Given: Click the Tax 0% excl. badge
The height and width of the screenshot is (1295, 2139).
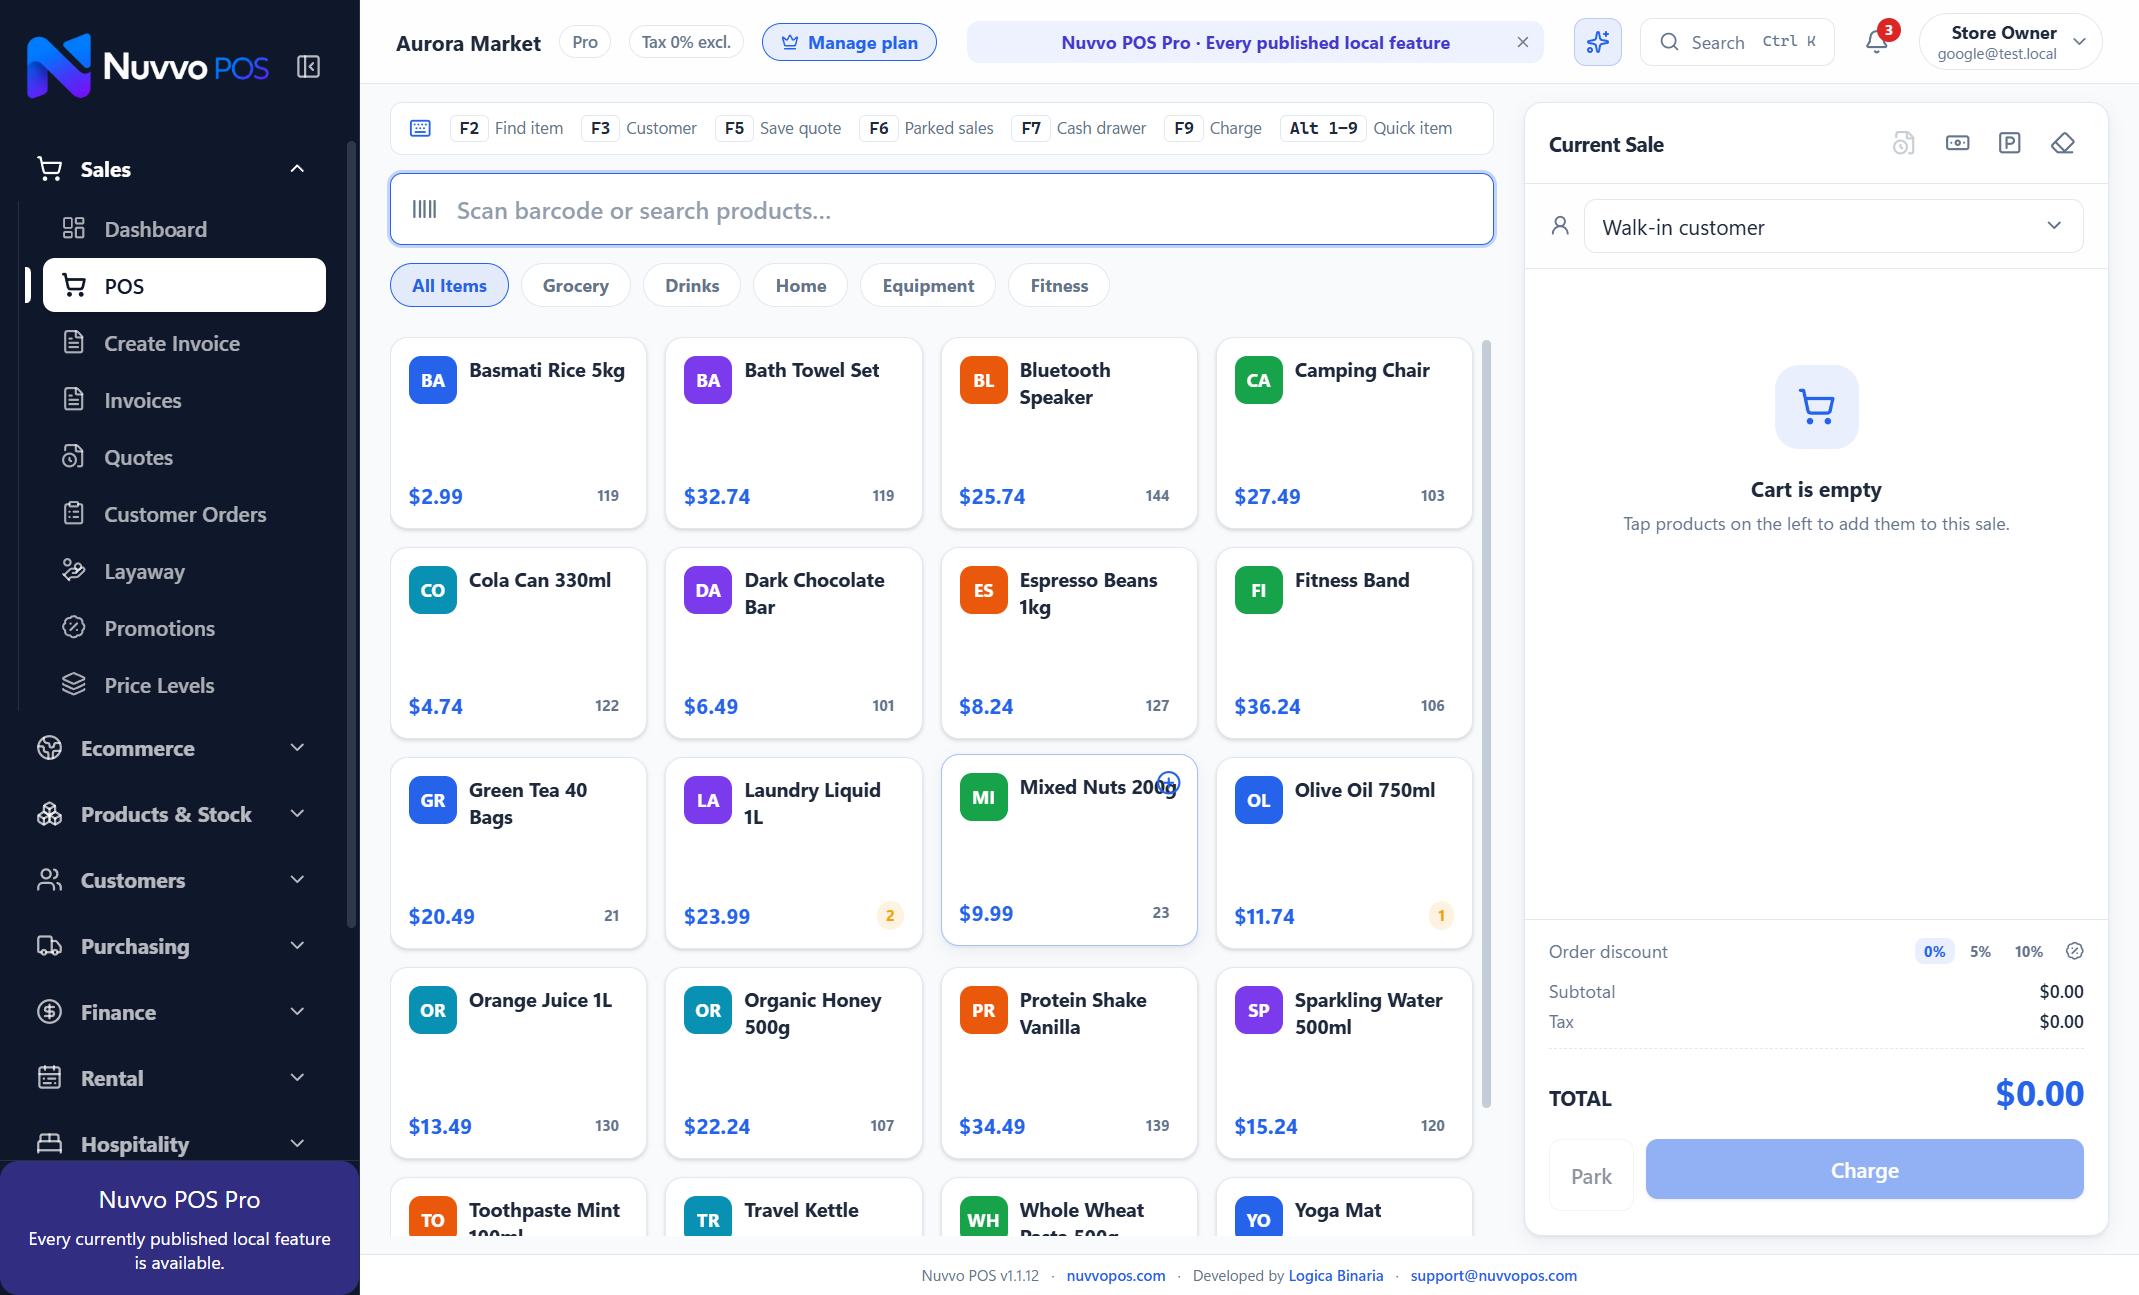Looking at the screenshot, I should coord(686,42).
